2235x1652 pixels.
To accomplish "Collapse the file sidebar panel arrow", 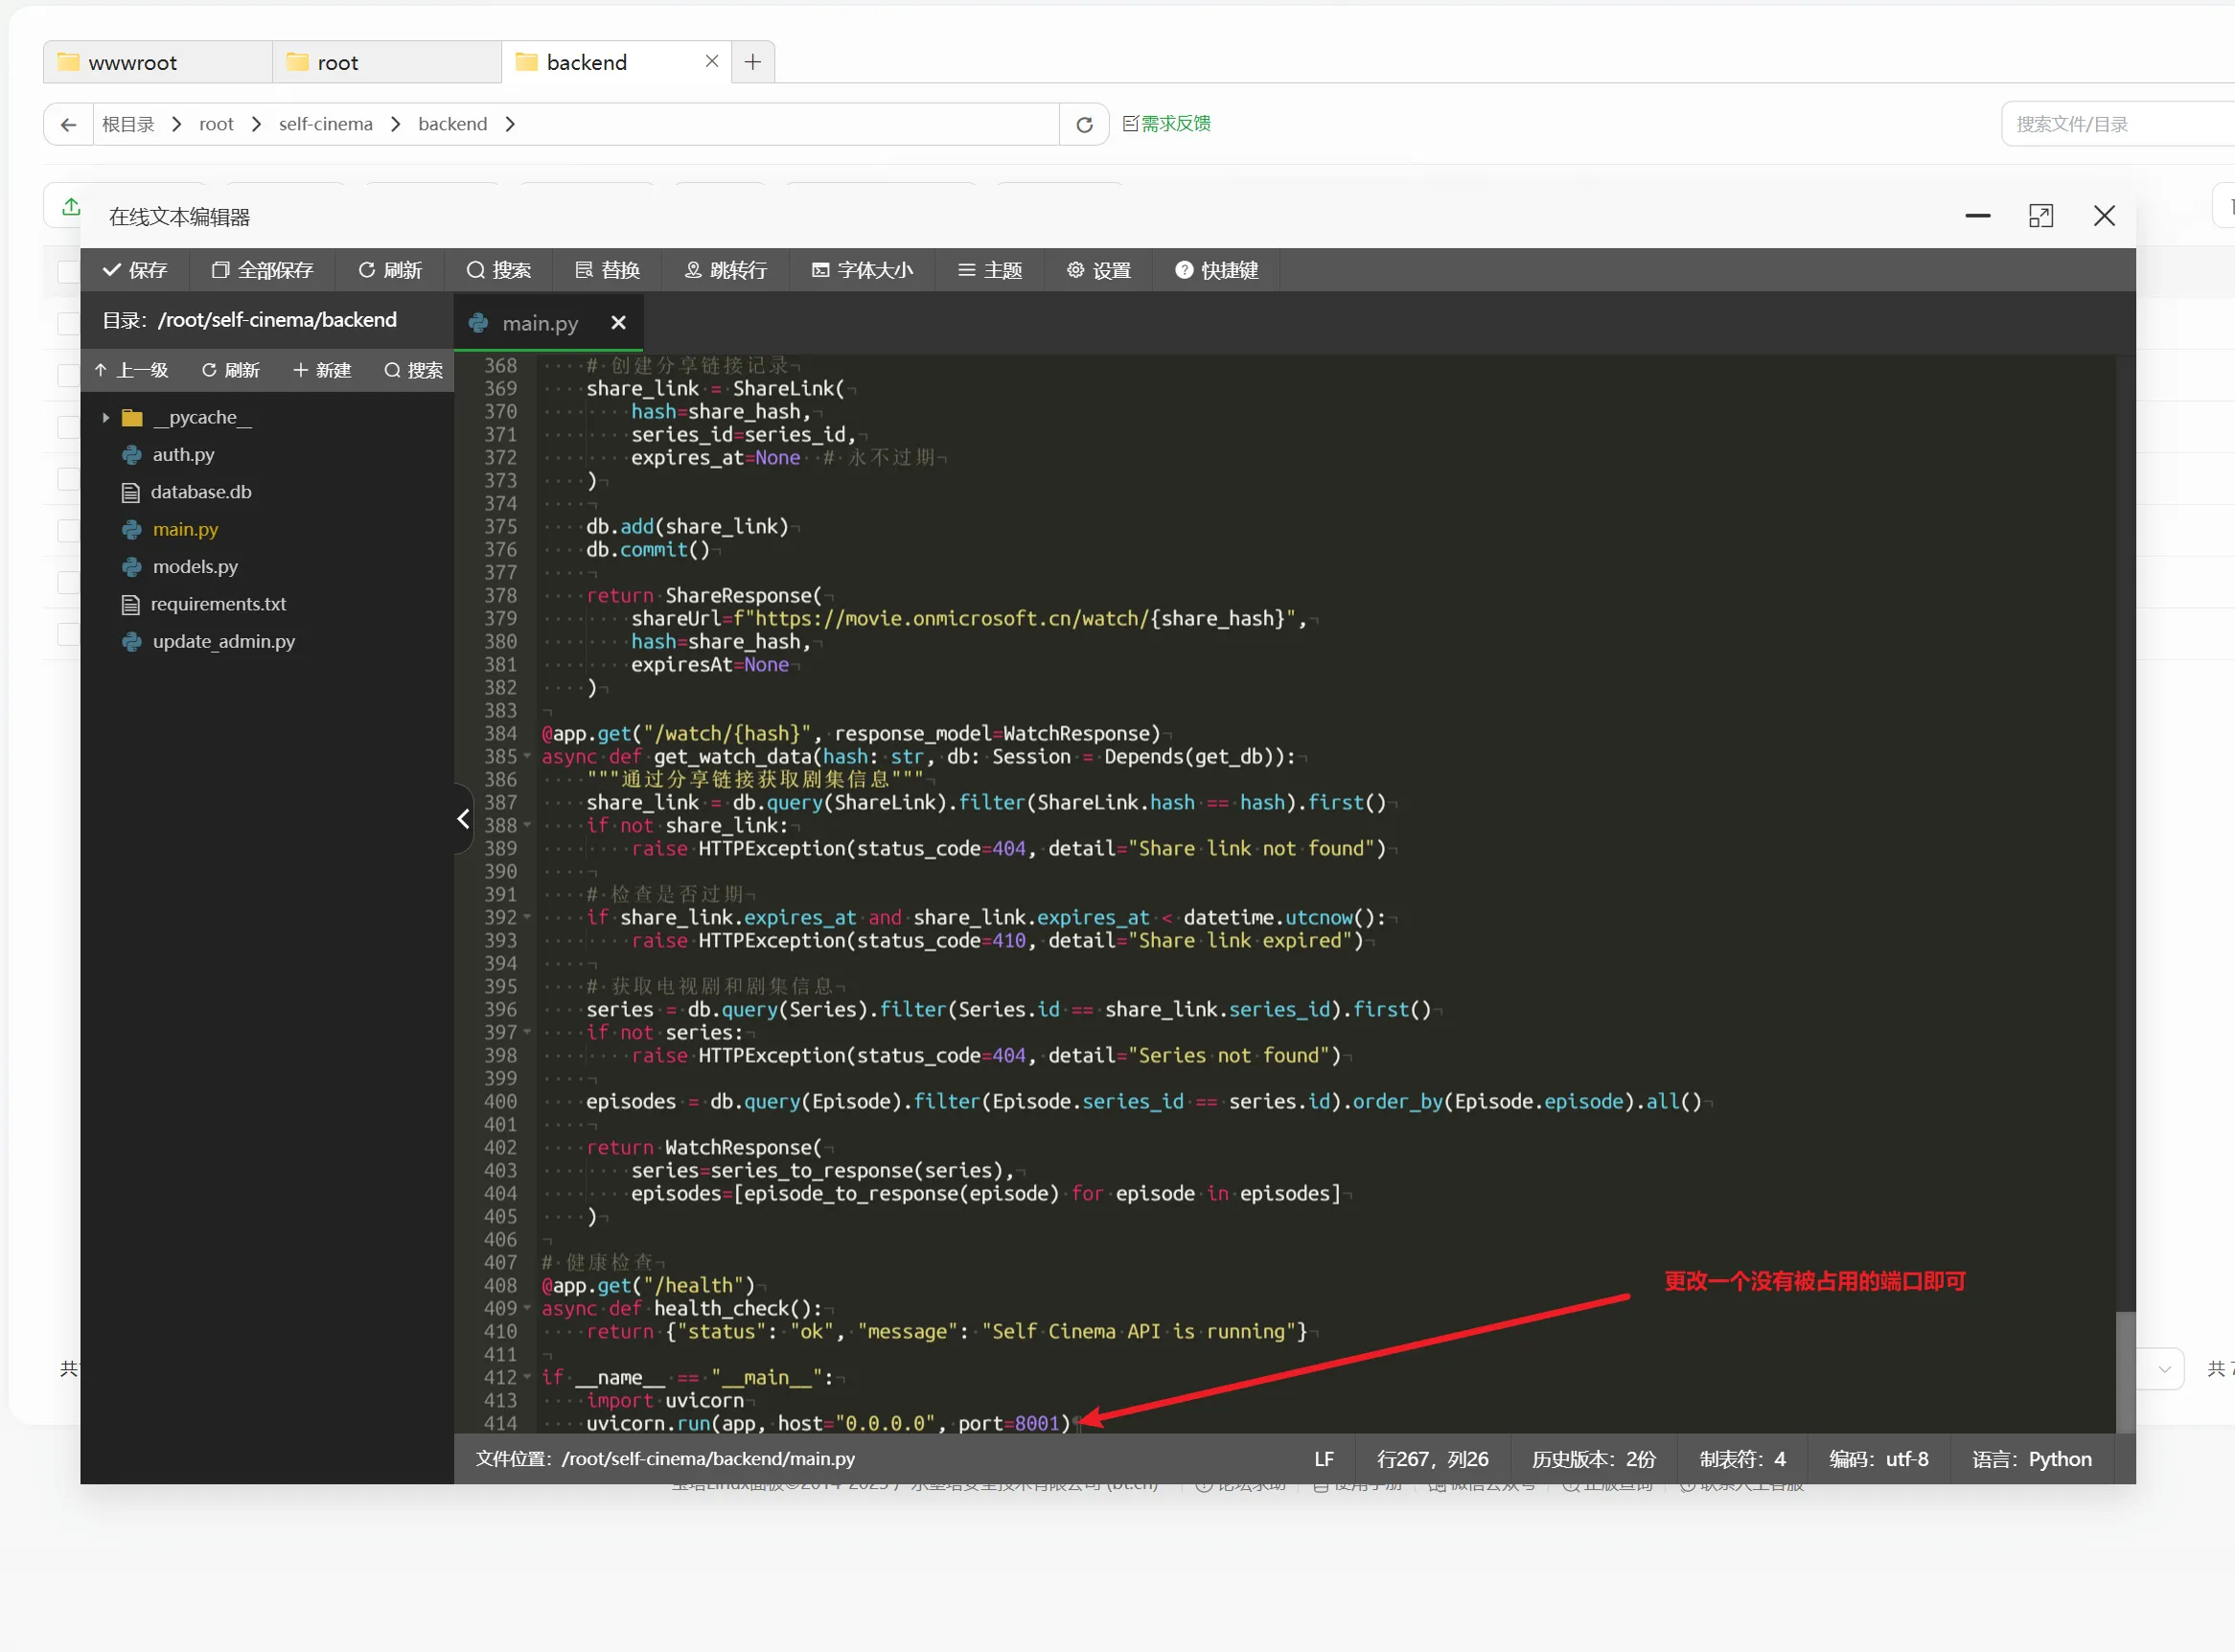I will tap(463, 819).
